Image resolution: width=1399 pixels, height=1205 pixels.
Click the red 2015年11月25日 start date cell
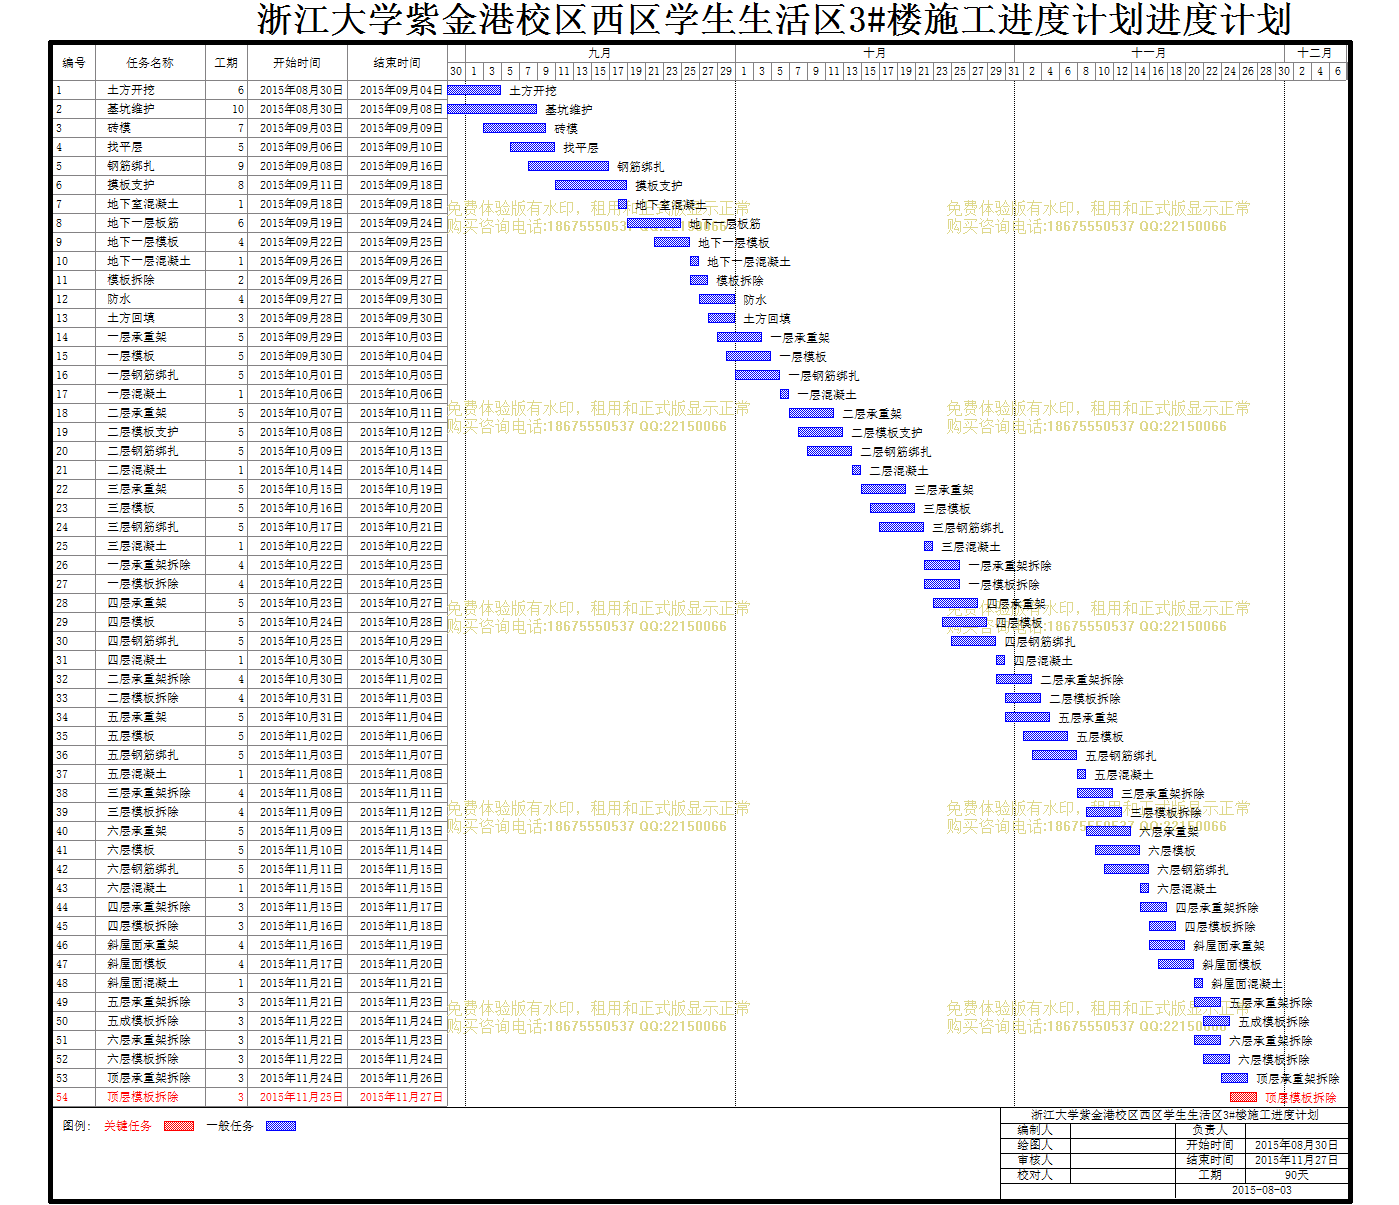coord(297,1097)
